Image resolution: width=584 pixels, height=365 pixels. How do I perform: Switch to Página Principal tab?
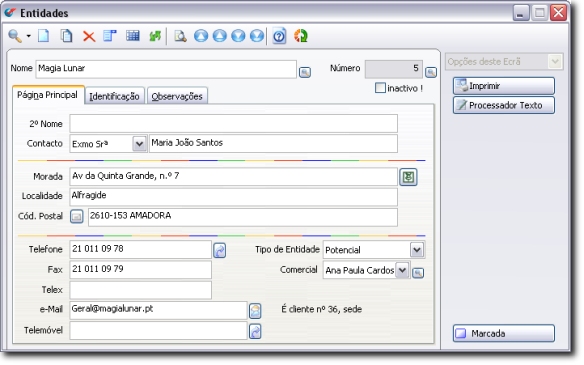48,95
